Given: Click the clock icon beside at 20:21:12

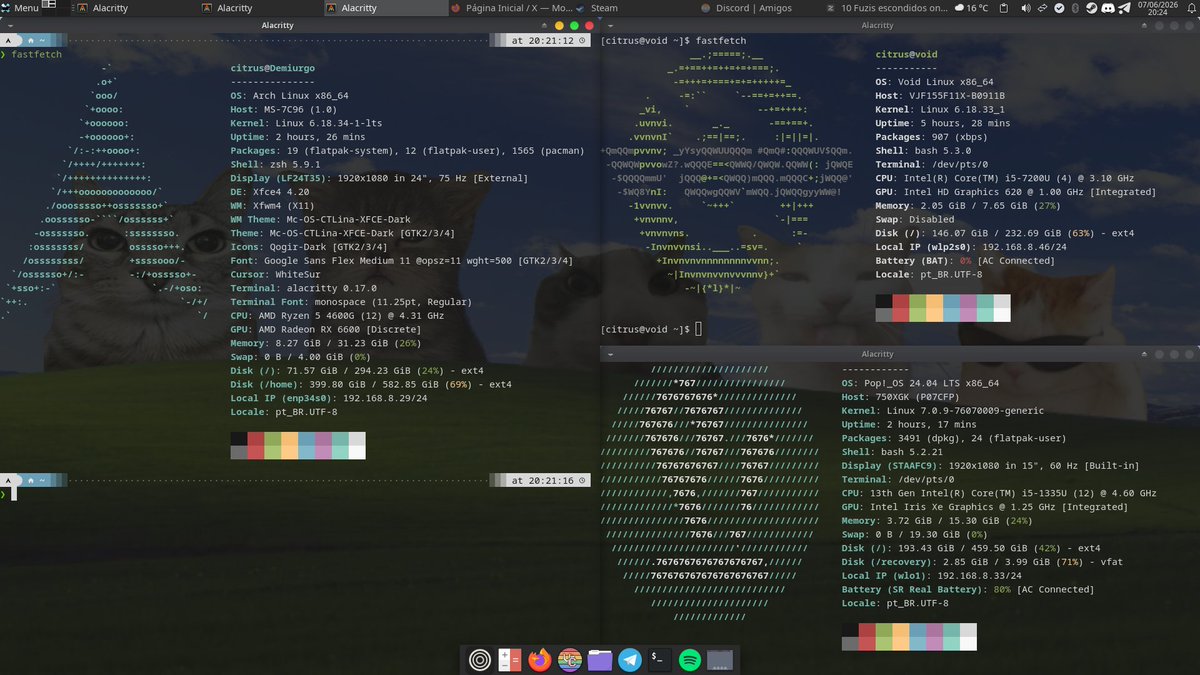Looking at the screenshot, I should pos(582,41).
